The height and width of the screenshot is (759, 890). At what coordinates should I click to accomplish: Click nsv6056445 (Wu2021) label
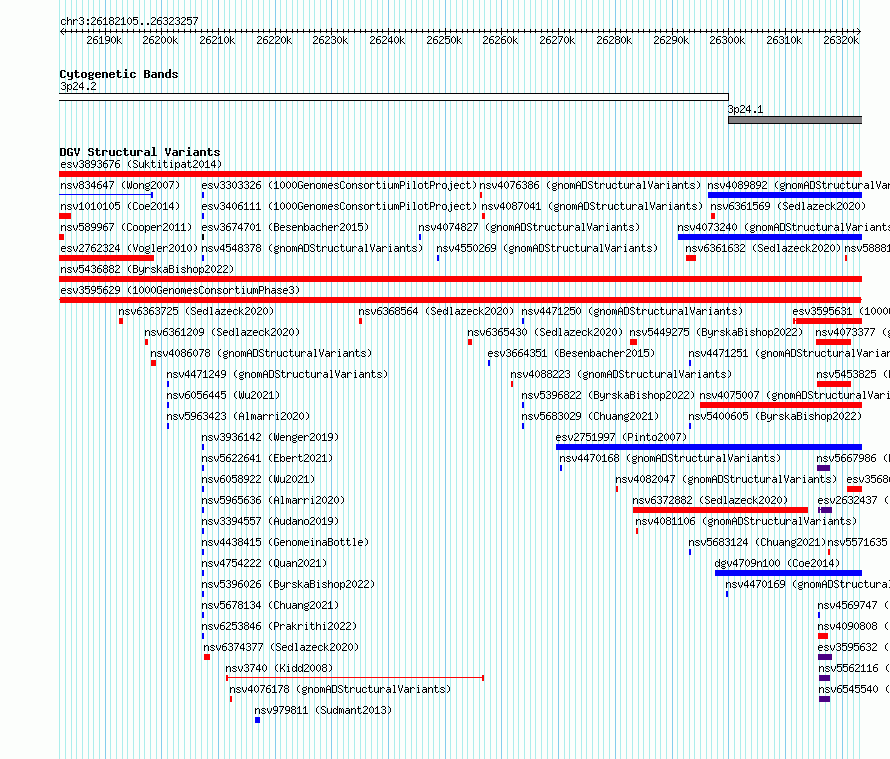[223, 396]
